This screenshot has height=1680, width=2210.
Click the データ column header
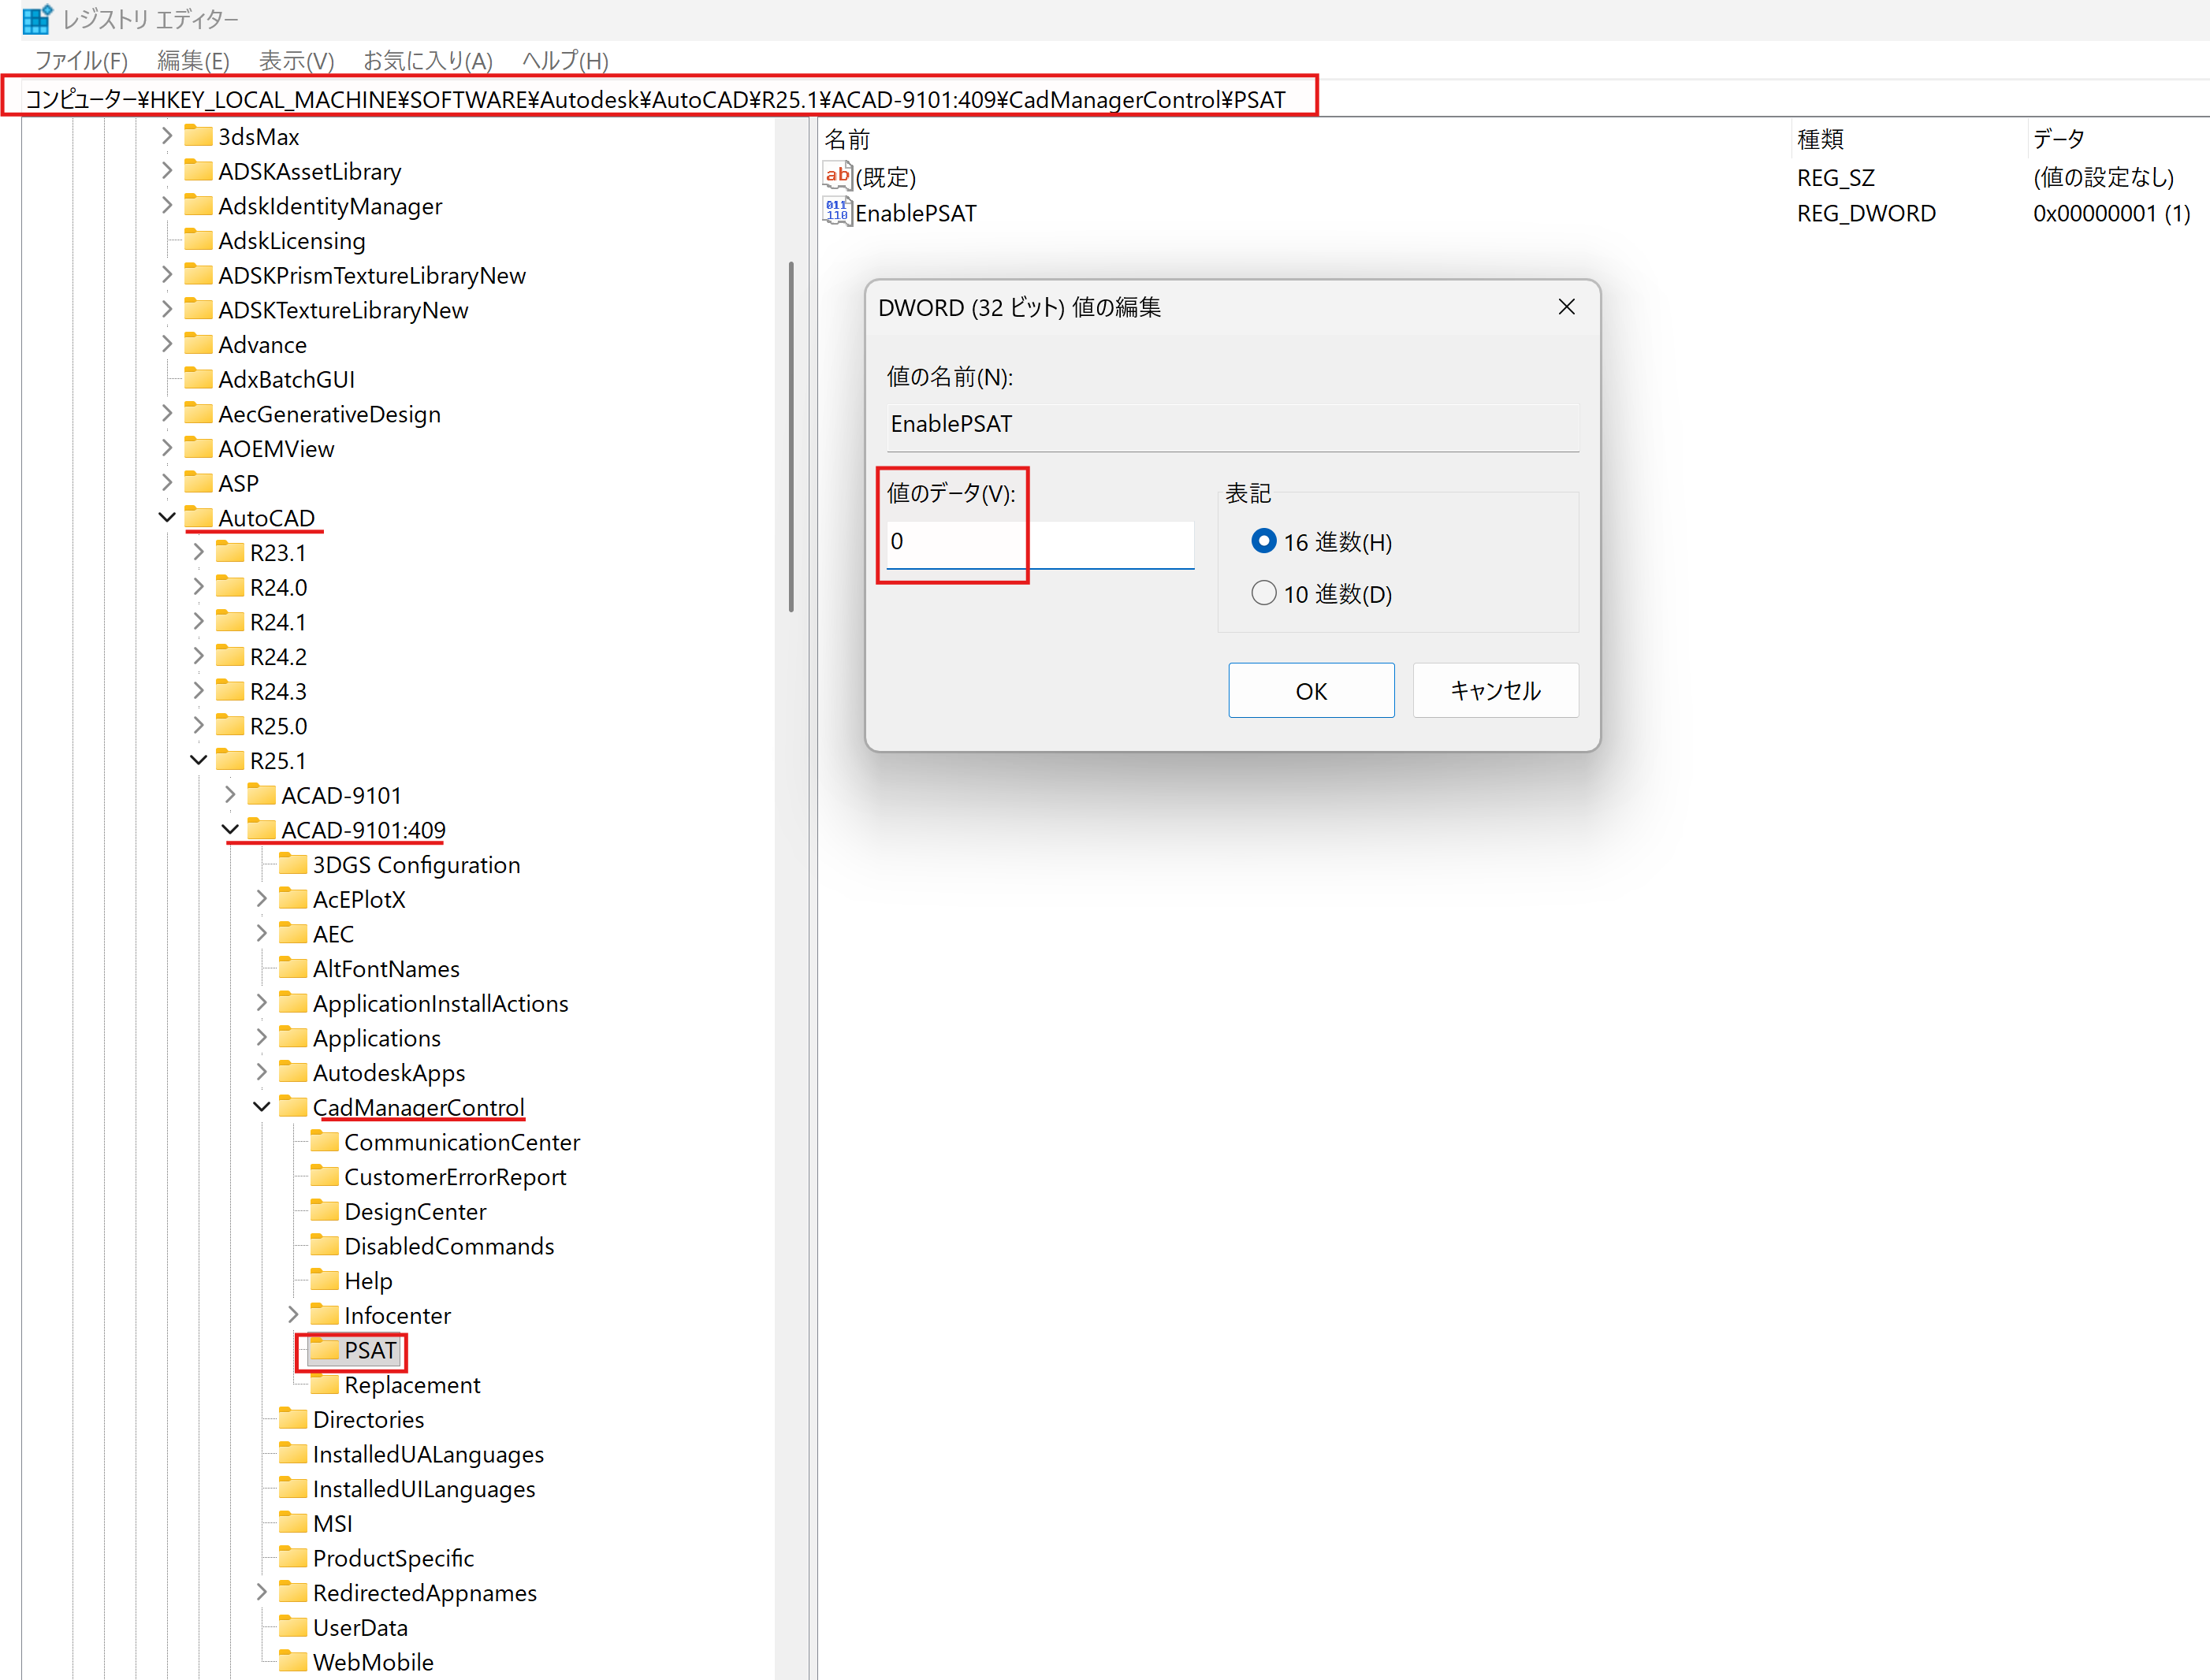coord(2059,139)
